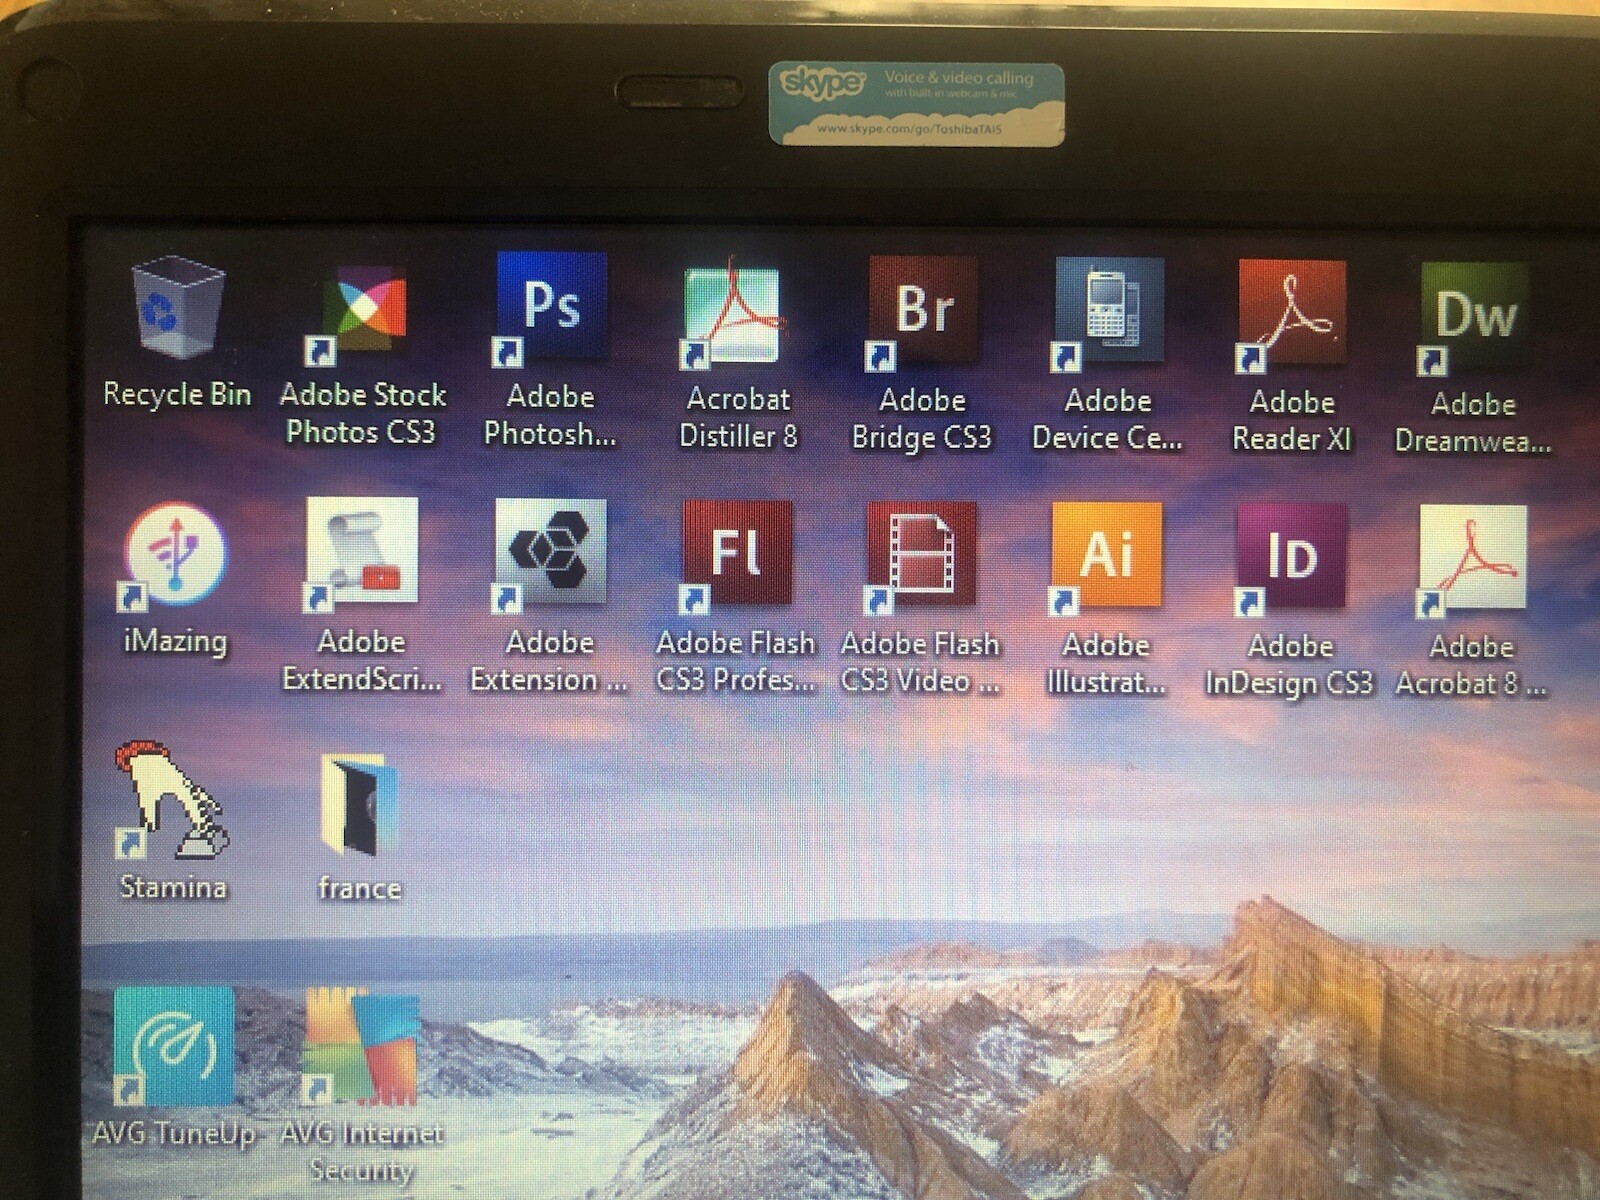This screenshot has width=1600, height=1200.
Task: Select the iMazing shortcut icon
Action: pyautogui.click(x=174, y=556)
